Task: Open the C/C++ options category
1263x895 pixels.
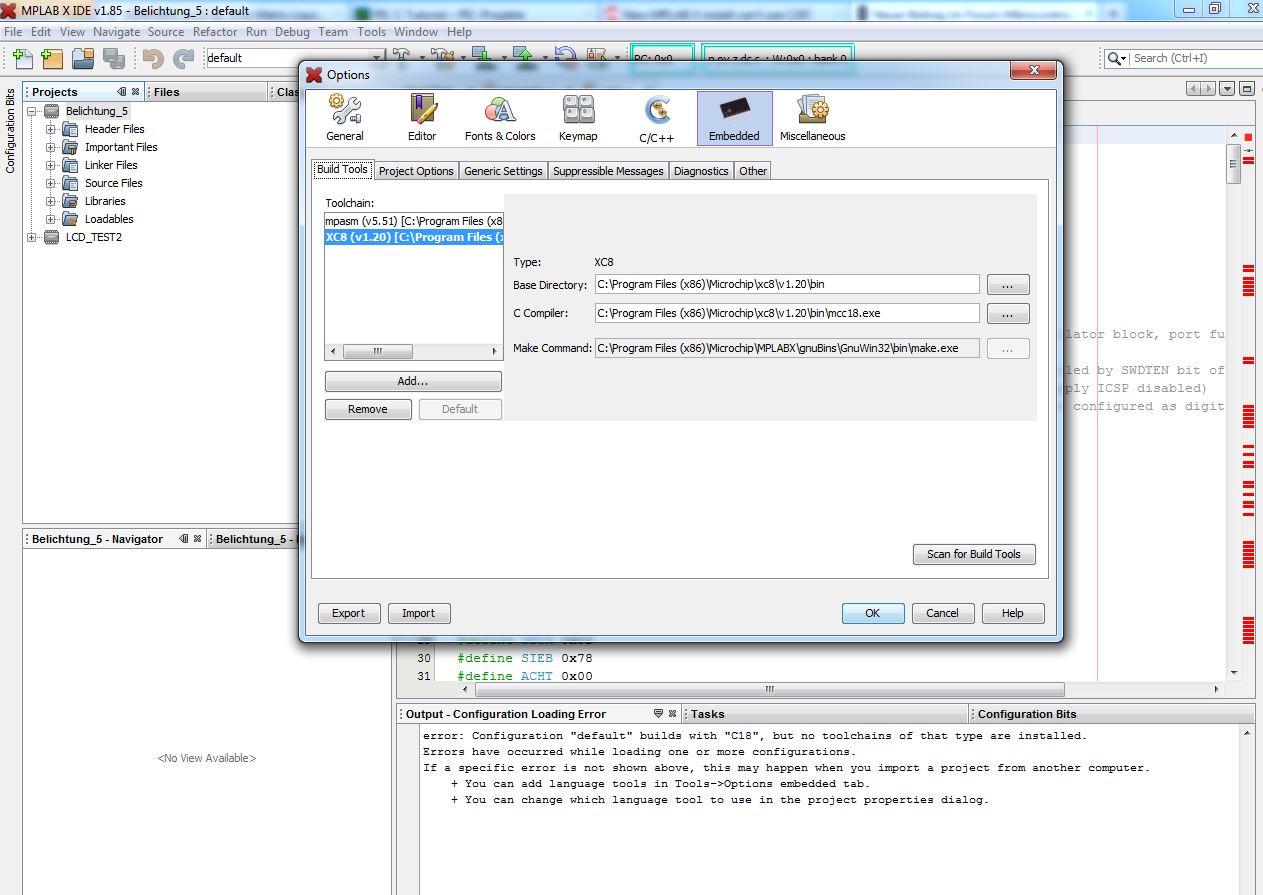Action: coord(657,118)
